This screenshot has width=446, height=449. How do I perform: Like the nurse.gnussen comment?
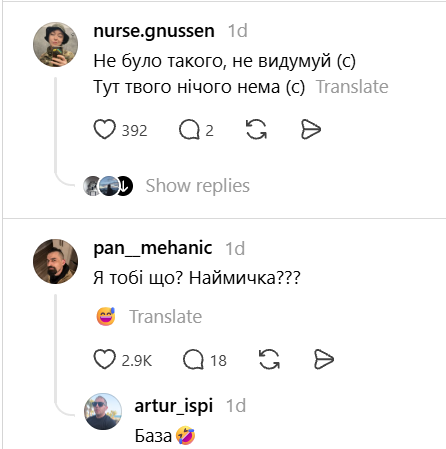pyautogui.click(x=105, y=129)
